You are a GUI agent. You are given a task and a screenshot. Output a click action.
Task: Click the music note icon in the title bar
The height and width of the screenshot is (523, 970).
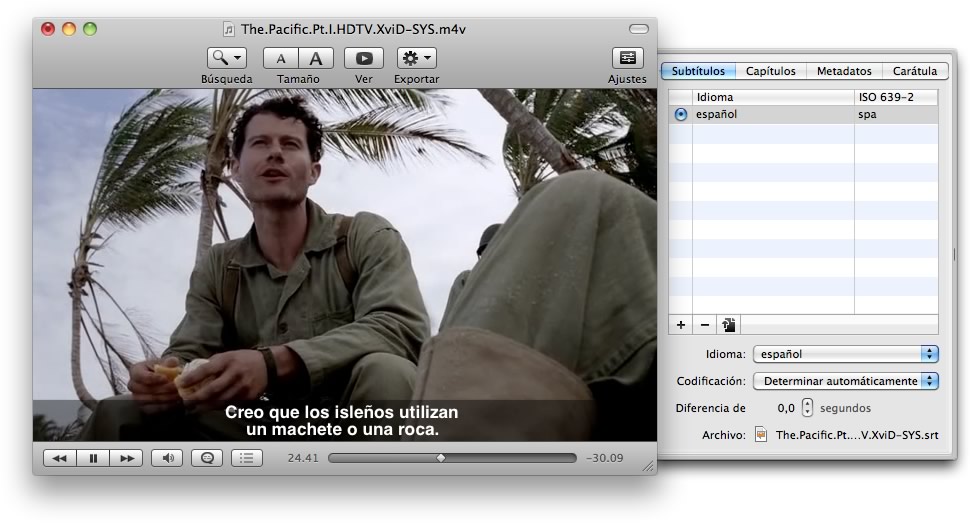[229, 29]
